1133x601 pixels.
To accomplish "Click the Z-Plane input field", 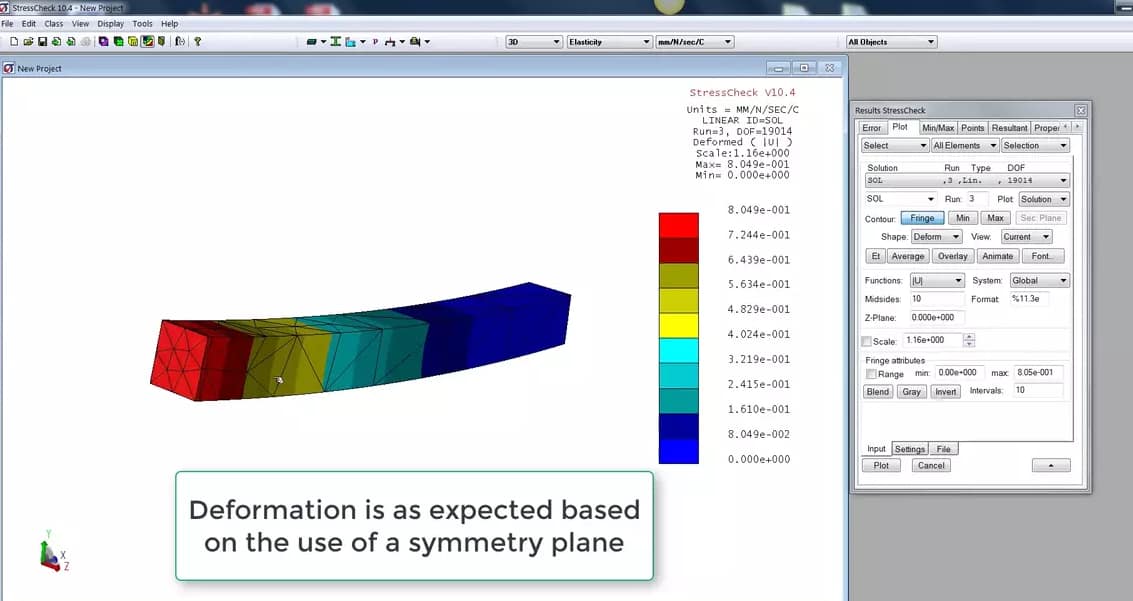I will (935, 318).
